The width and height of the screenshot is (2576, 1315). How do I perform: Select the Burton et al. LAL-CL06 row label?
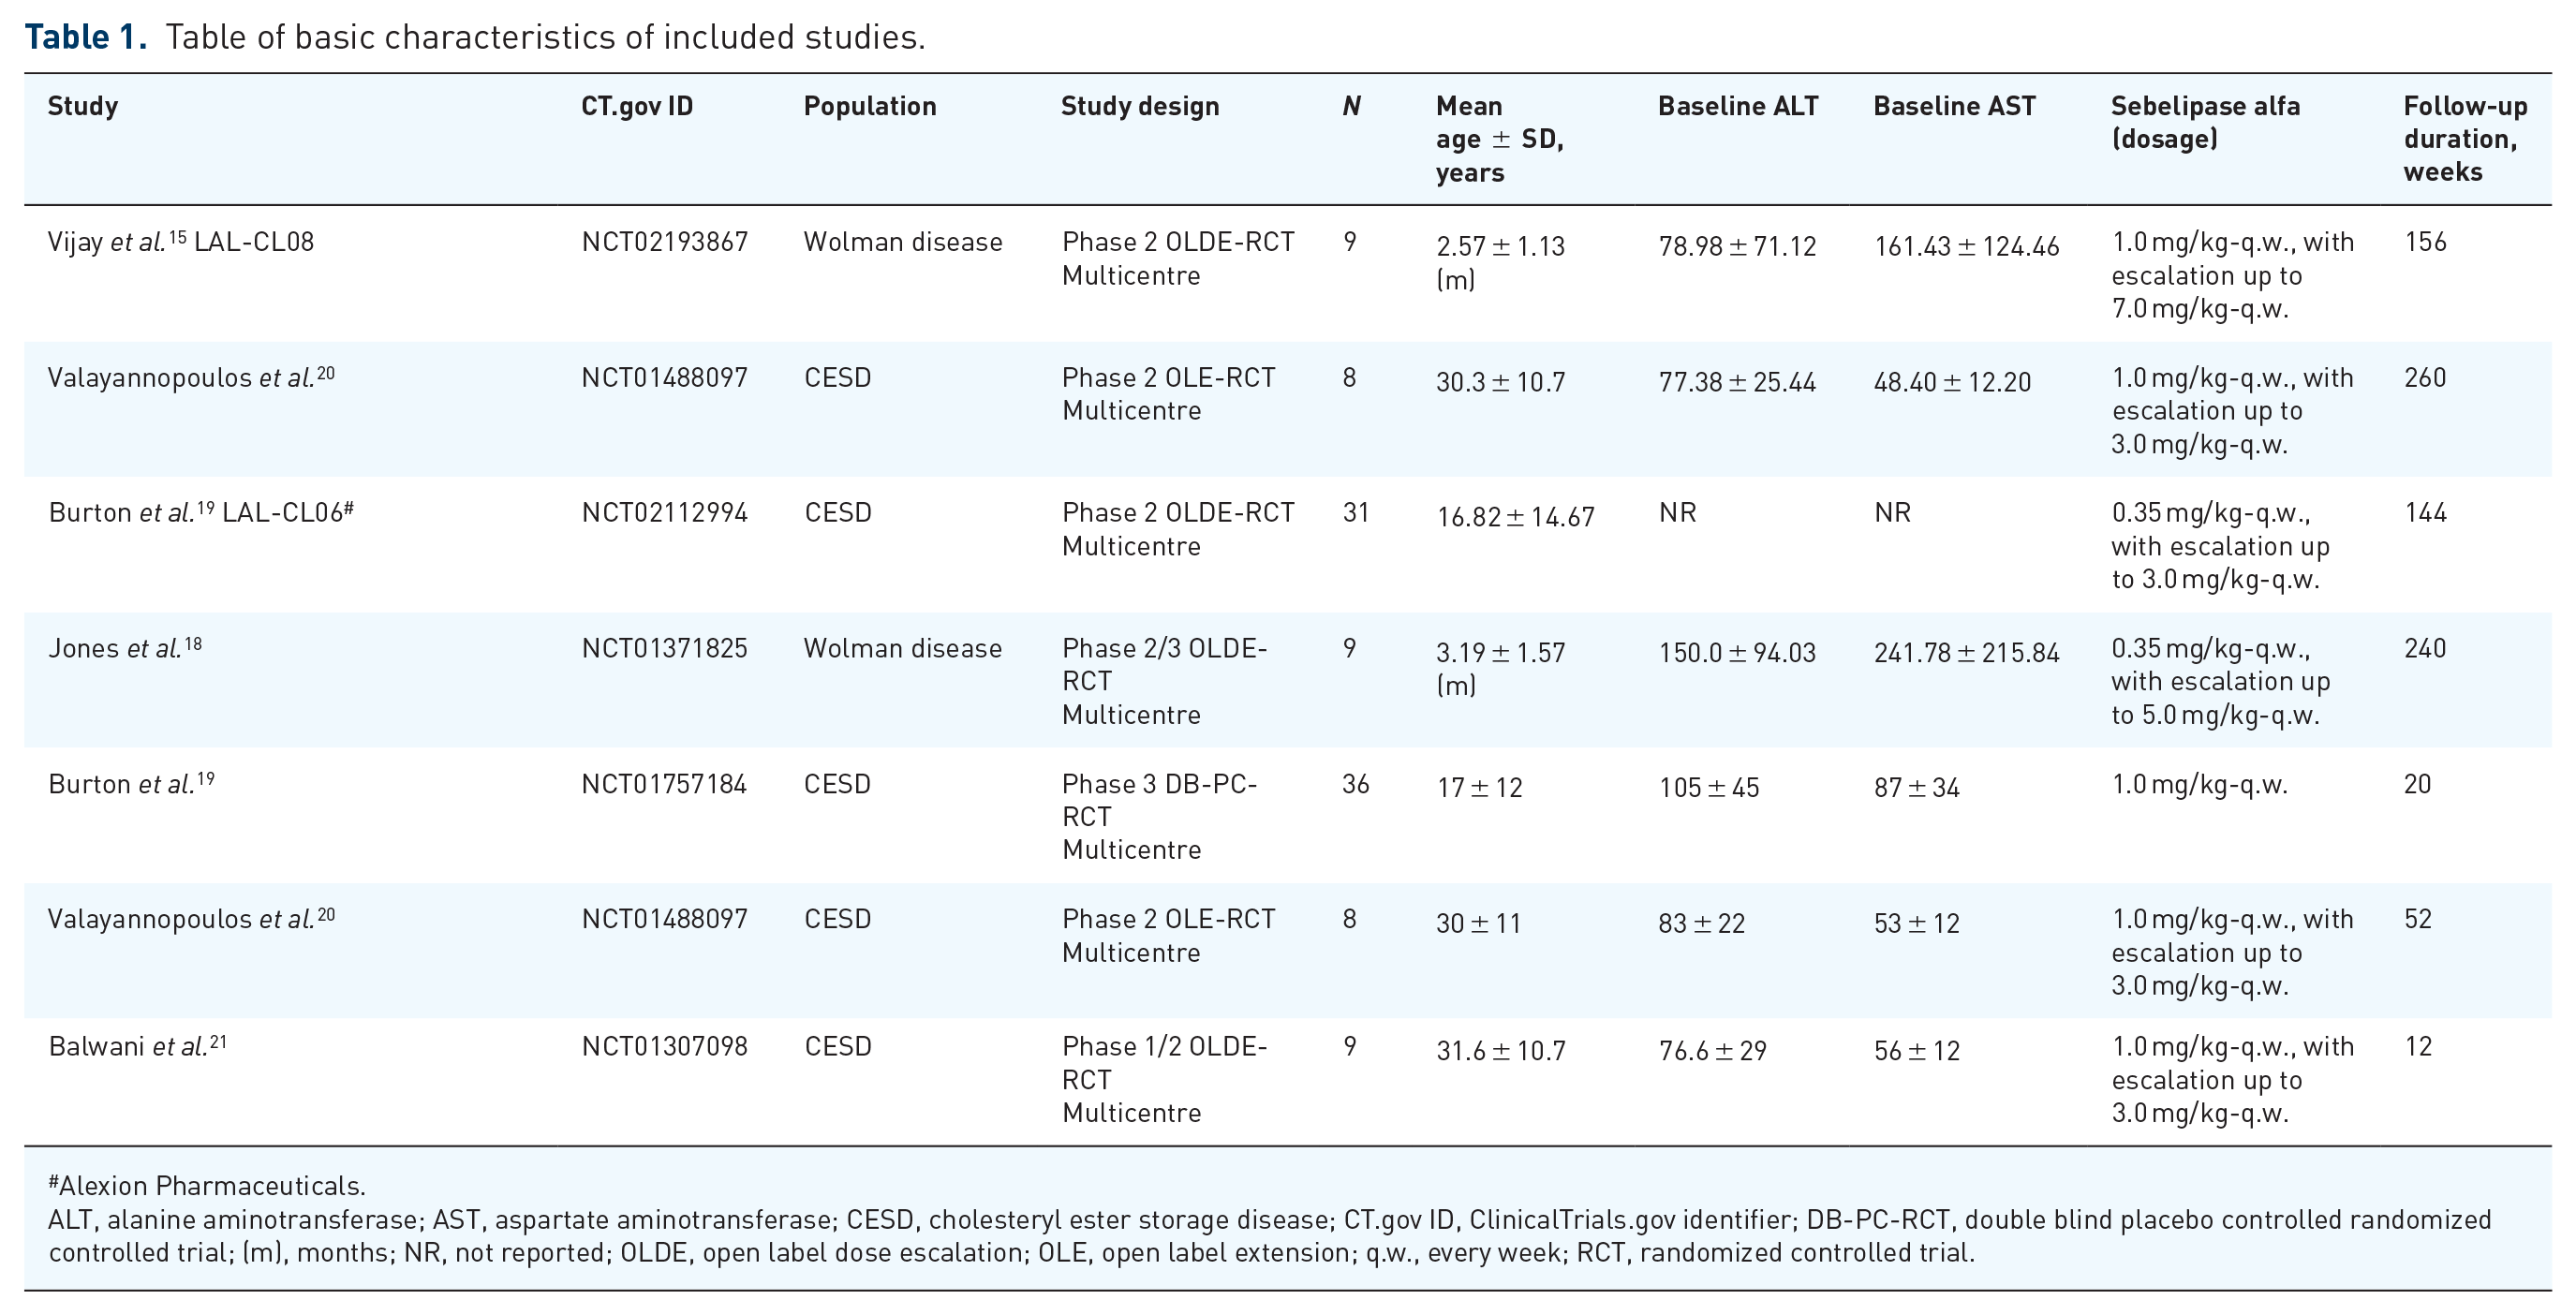201,513
